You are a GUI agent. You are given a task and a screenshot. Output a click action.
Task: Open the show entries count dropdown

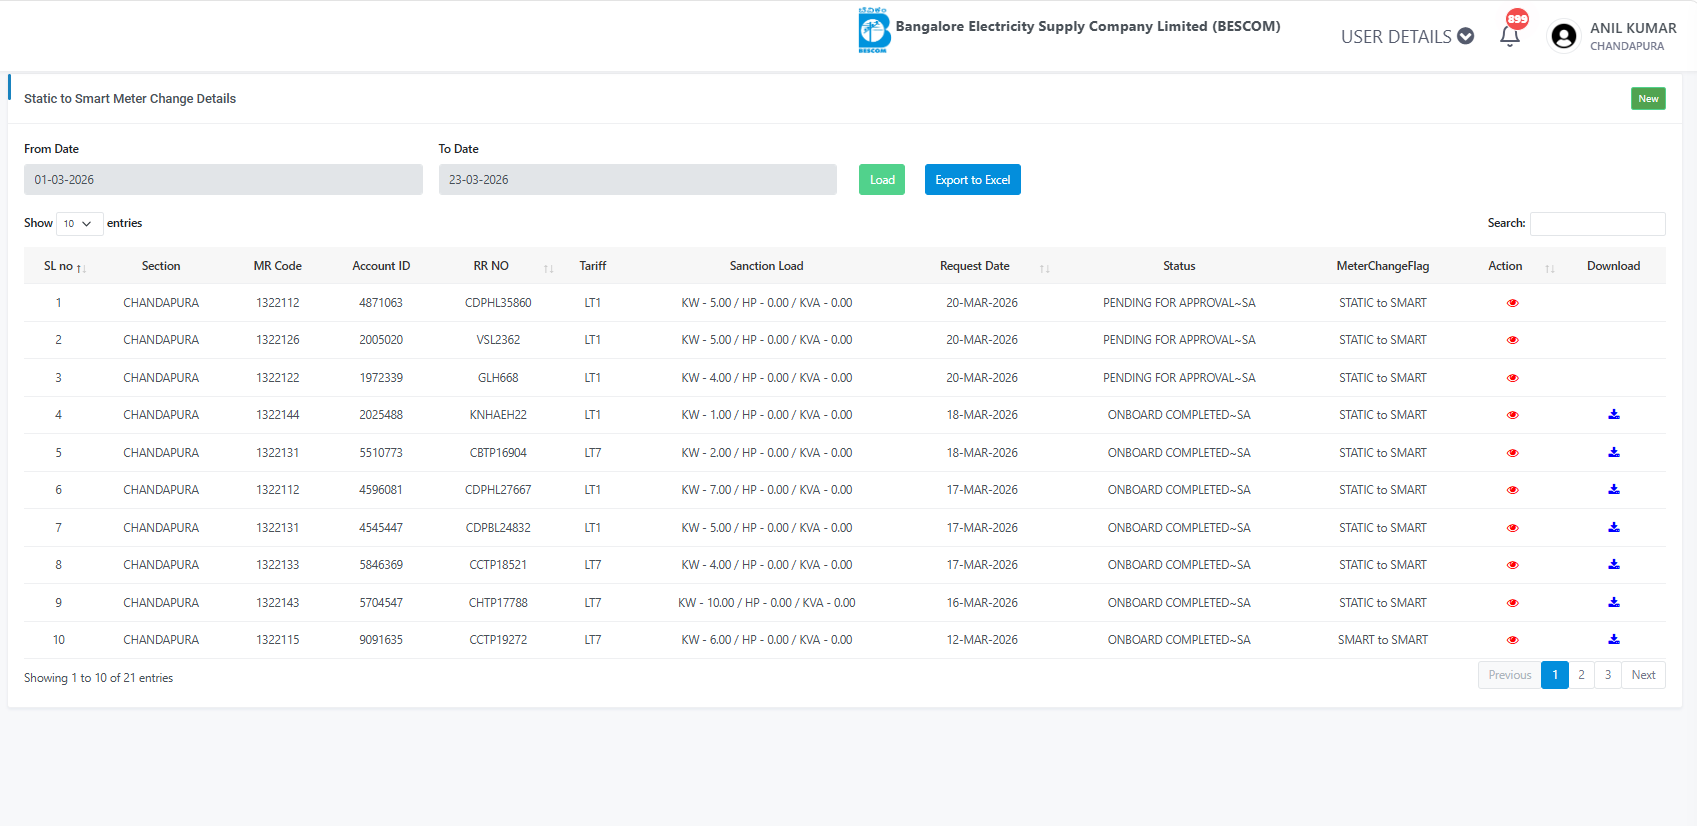pyautogui.click(x=79, y=223)
